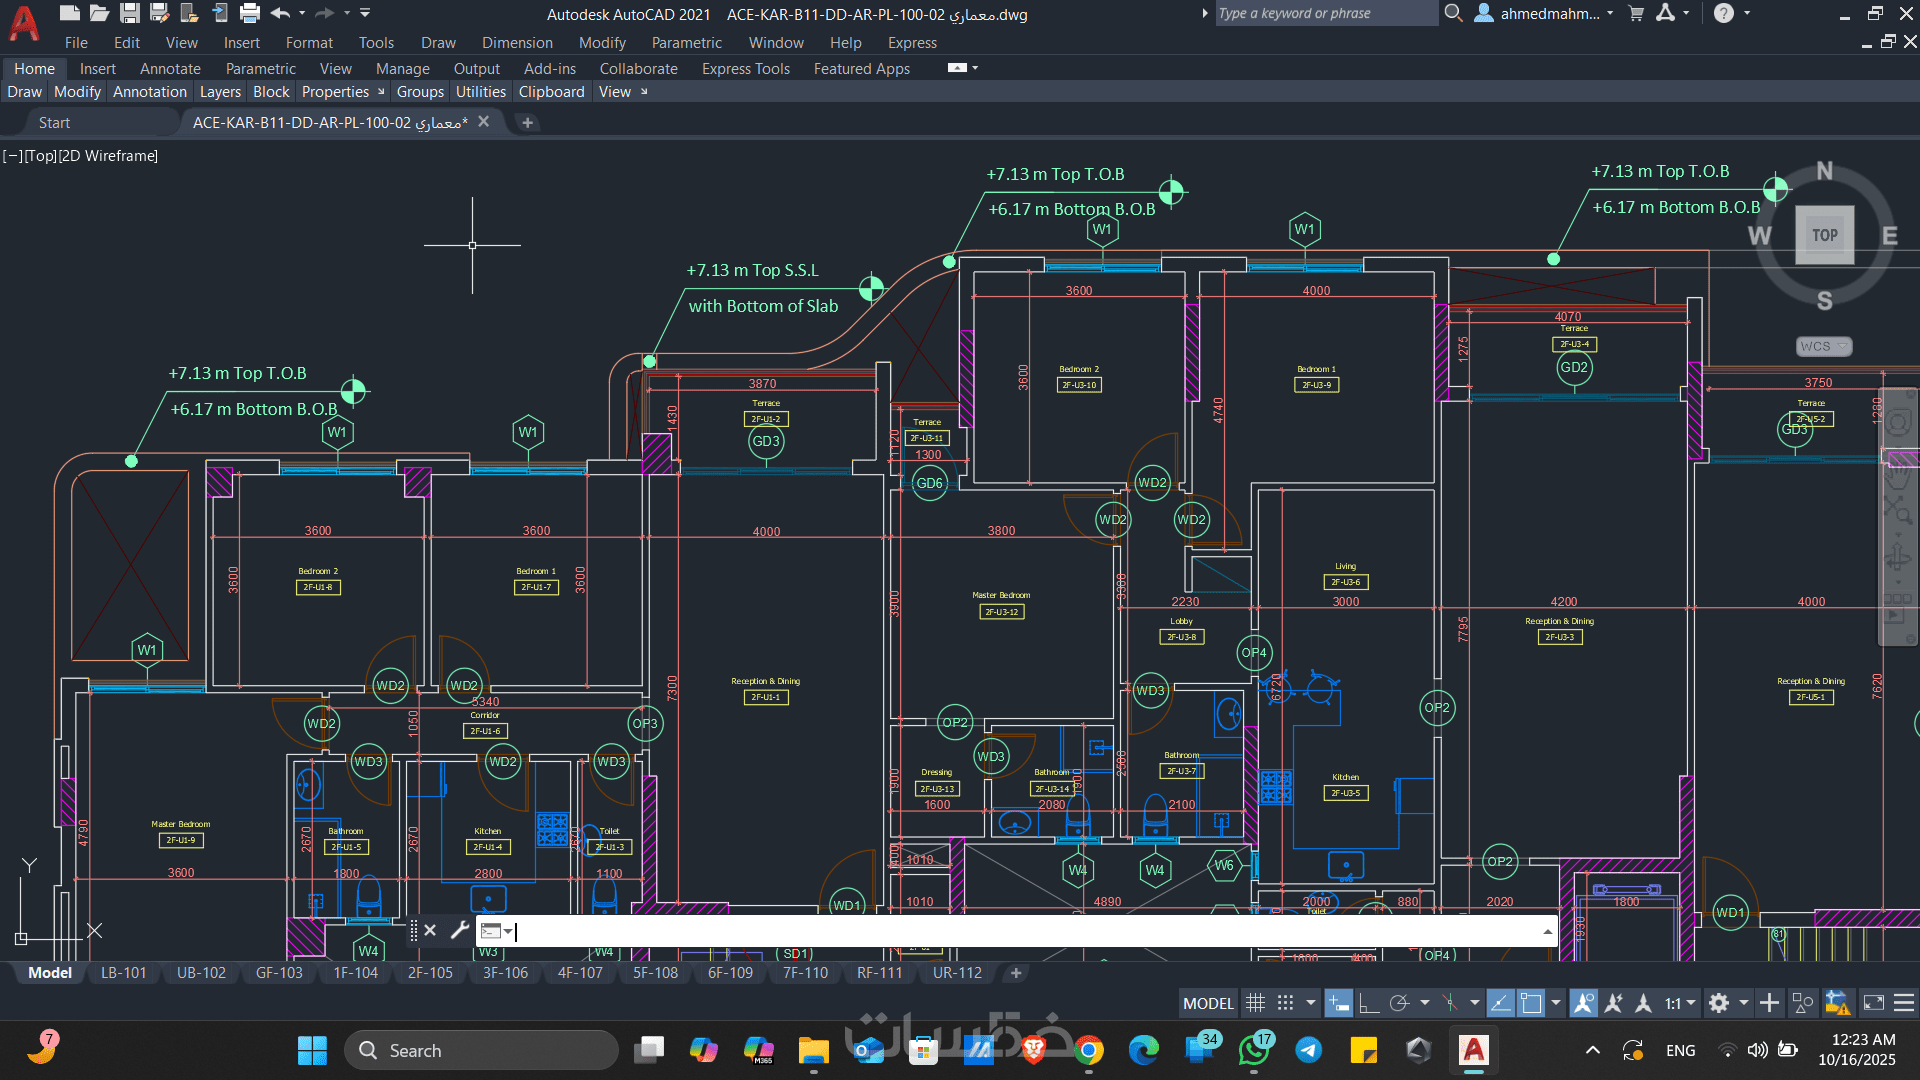Open the annotation scale 1:1 dropdown
The height and width of the screenshot is (1080, 1920).
coord(1680,1003)
